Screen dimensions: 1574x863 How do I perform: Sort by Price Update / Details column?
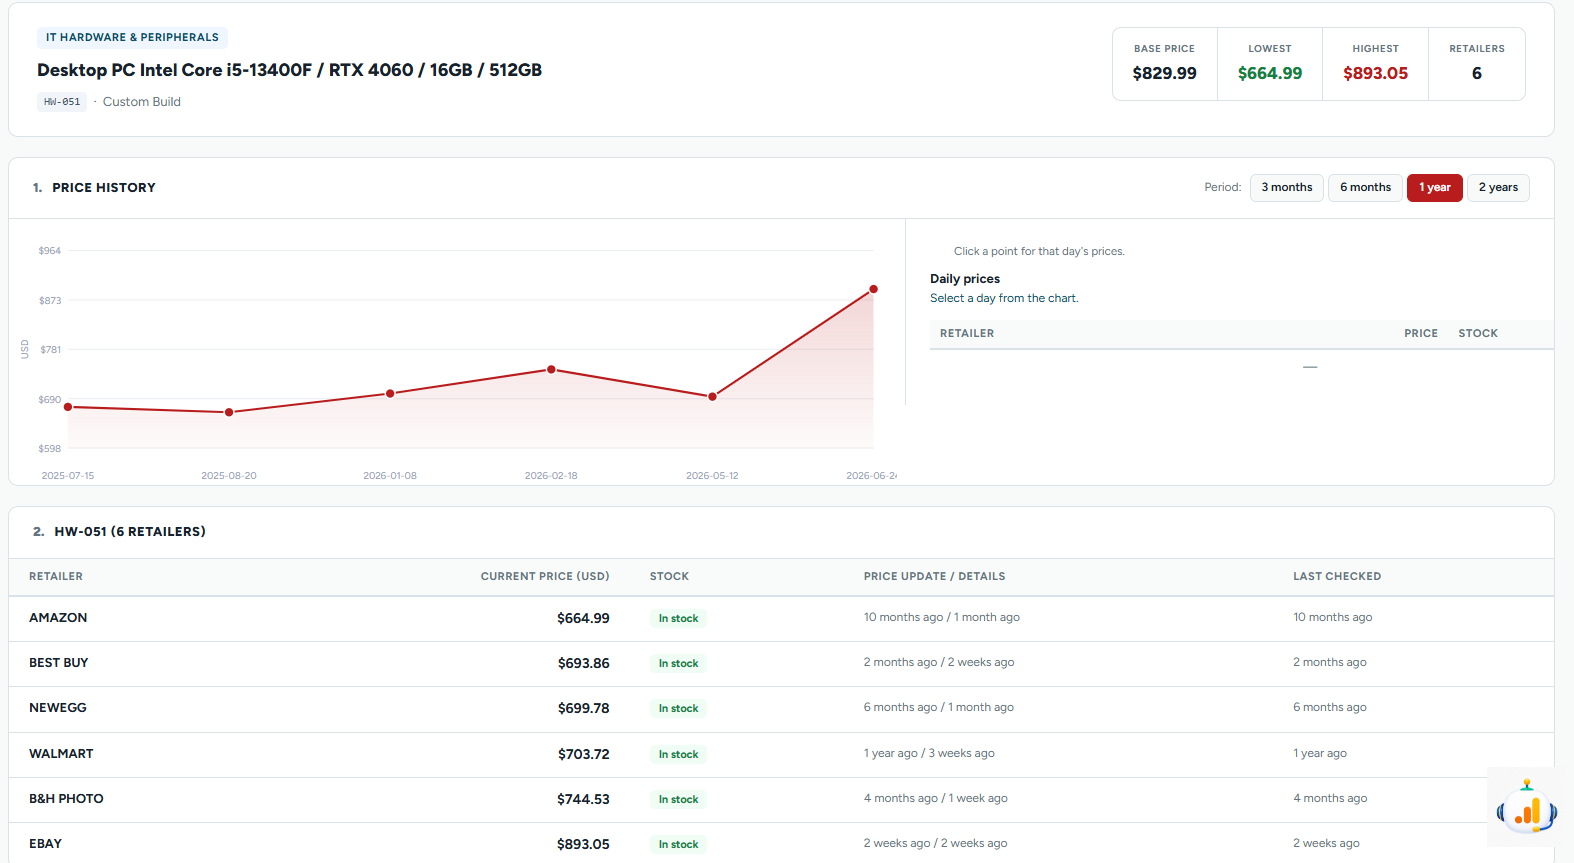pyautogui.click(x=934, y=577)
